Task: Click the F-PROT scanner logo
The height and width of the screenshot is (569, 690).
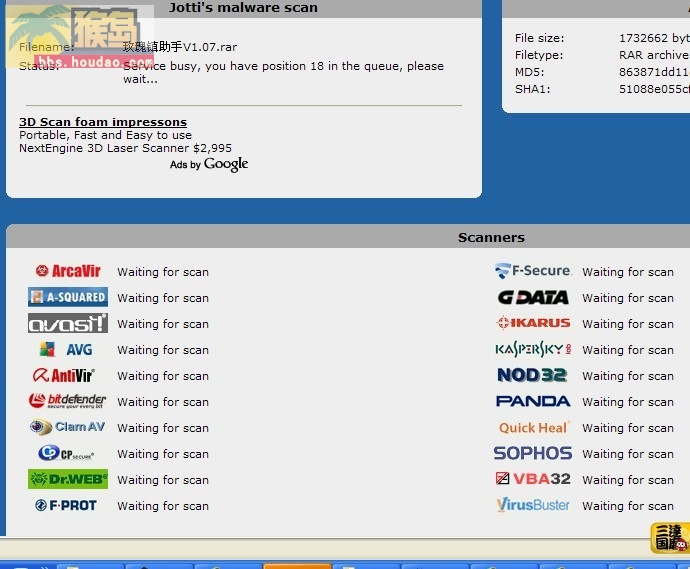Action: tap(66, 505)
